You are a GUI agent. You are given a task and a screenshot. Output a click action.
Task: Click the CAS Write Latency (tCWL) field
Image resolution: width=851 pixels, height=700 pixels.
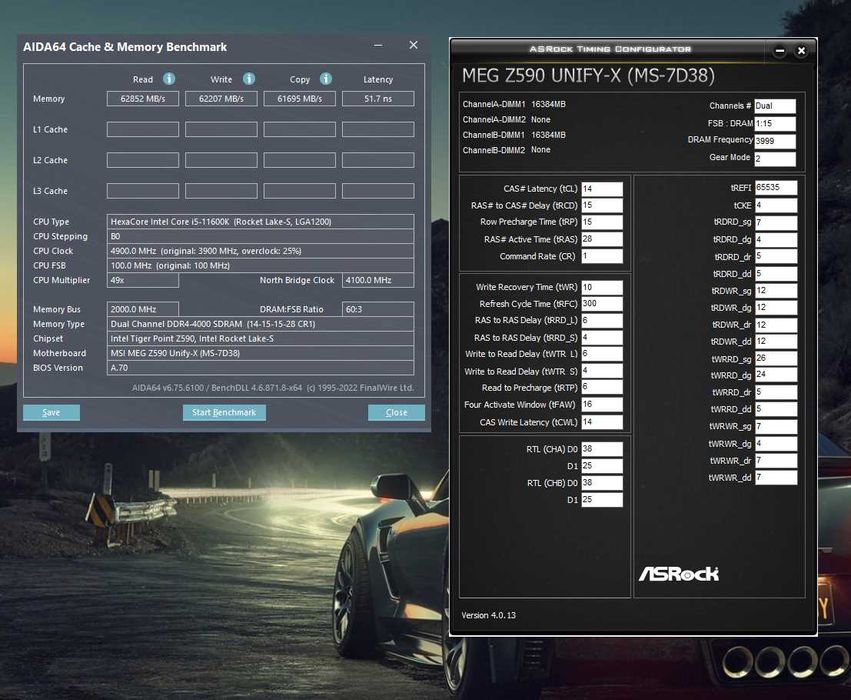coord(602,422)
